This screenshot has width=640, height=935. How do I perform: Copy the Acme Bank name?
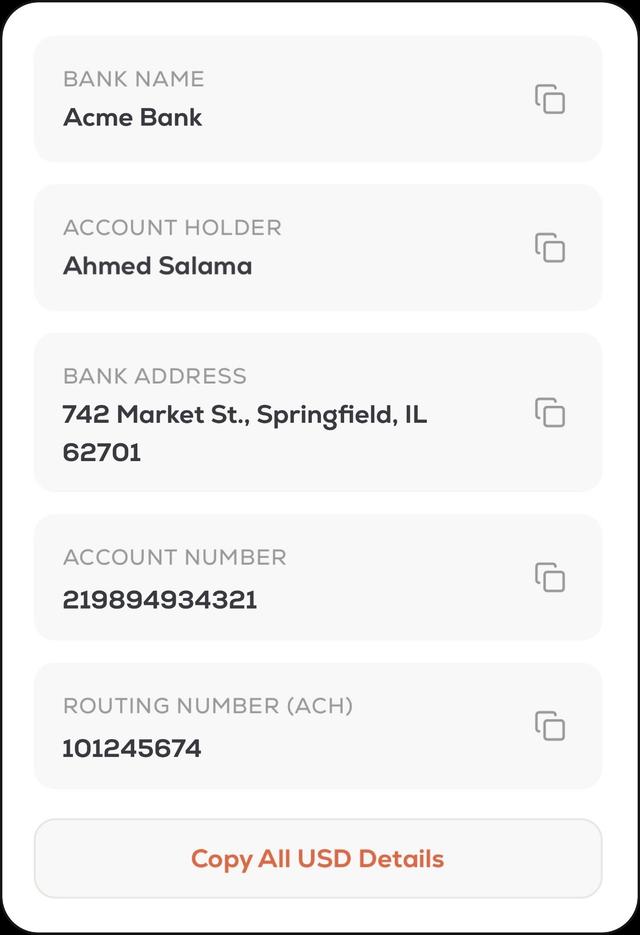(x=551, y=99)
